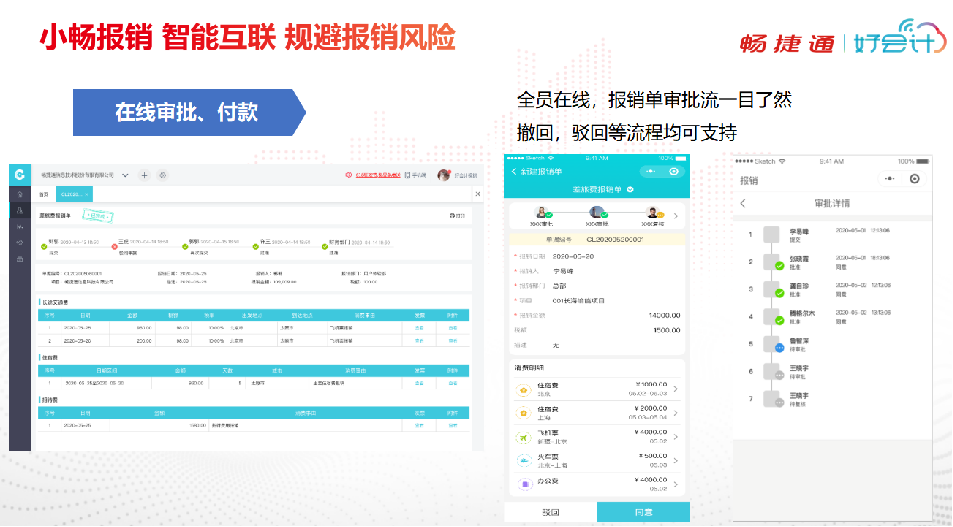
Task: Expand the approver flow chevron in mobile form
Action: 676,215
